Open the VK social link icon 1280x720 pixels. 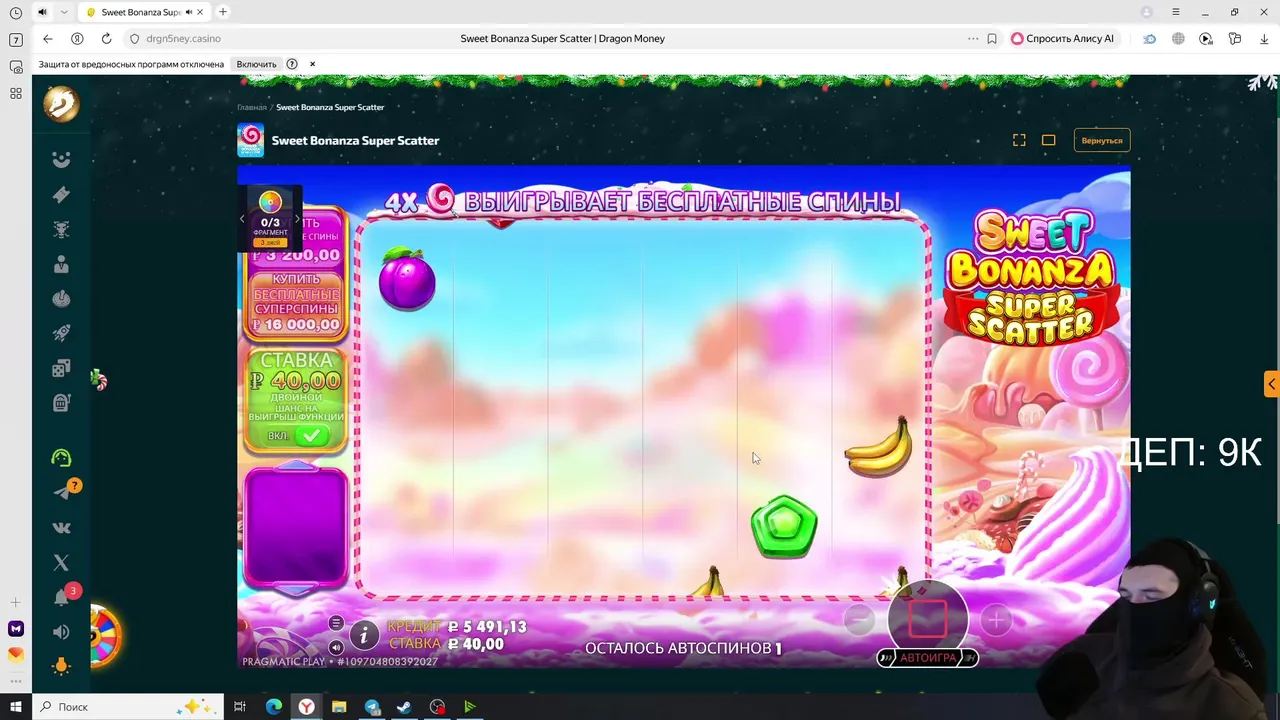click(61, 528)
